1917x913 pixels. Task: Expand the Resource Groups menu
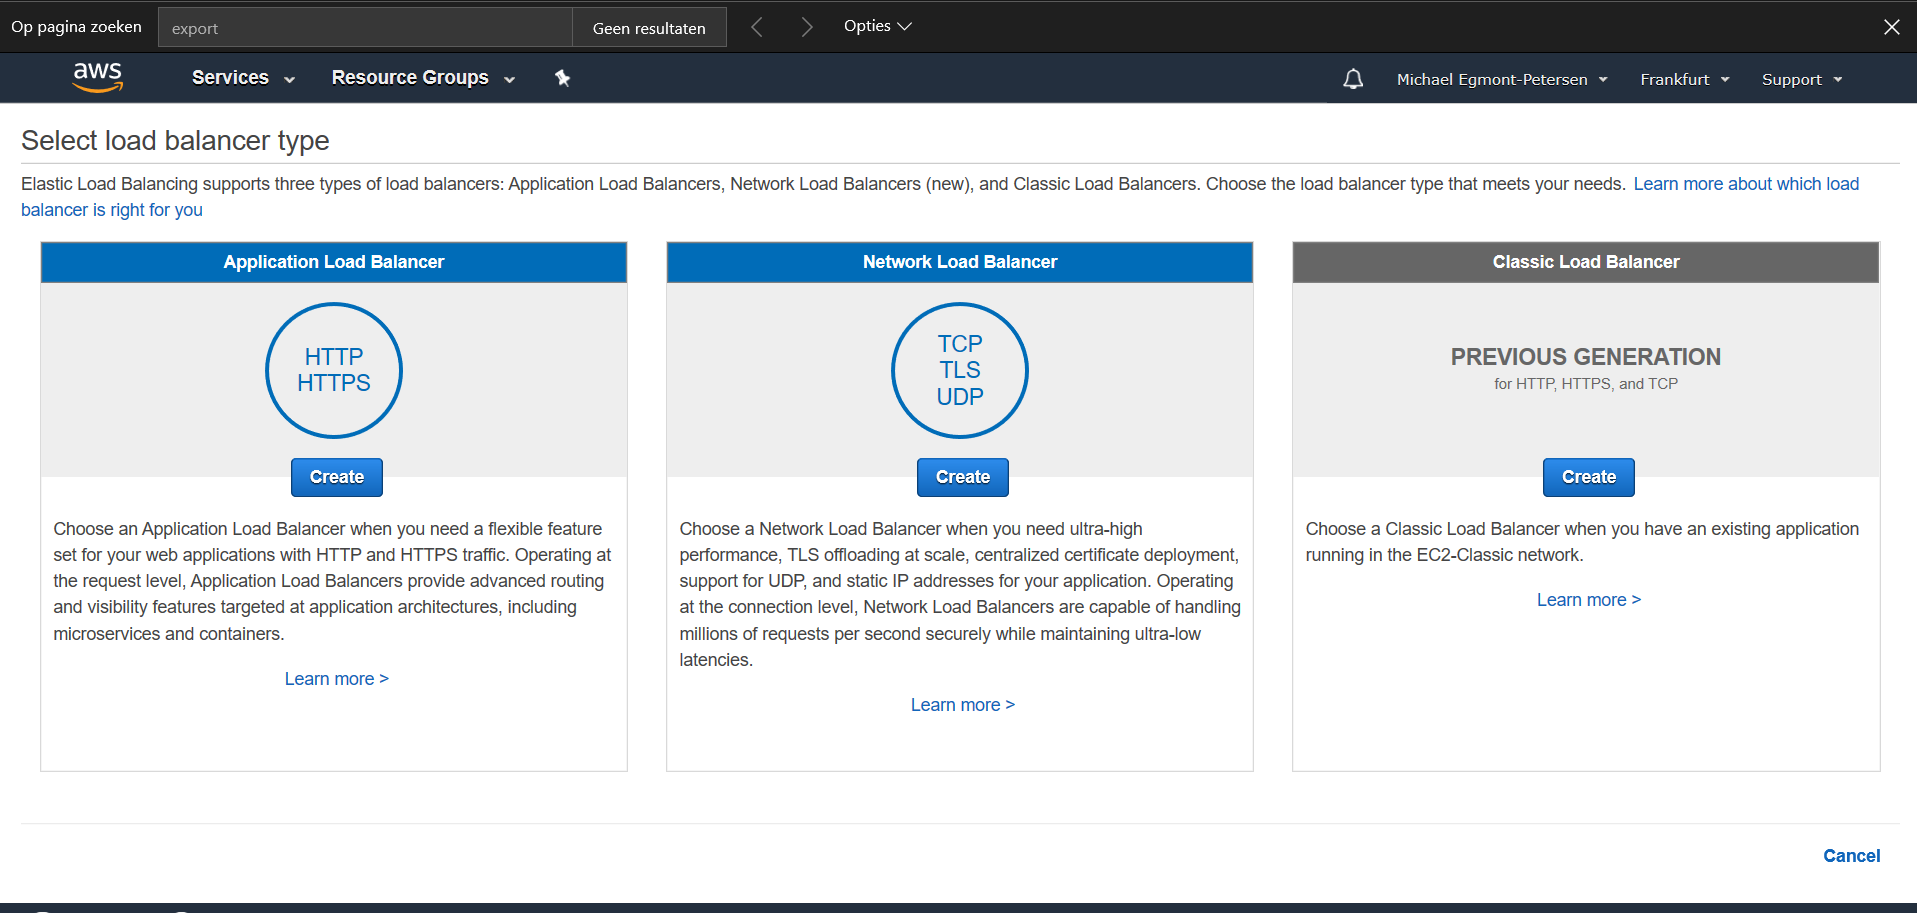pos(423,78)
